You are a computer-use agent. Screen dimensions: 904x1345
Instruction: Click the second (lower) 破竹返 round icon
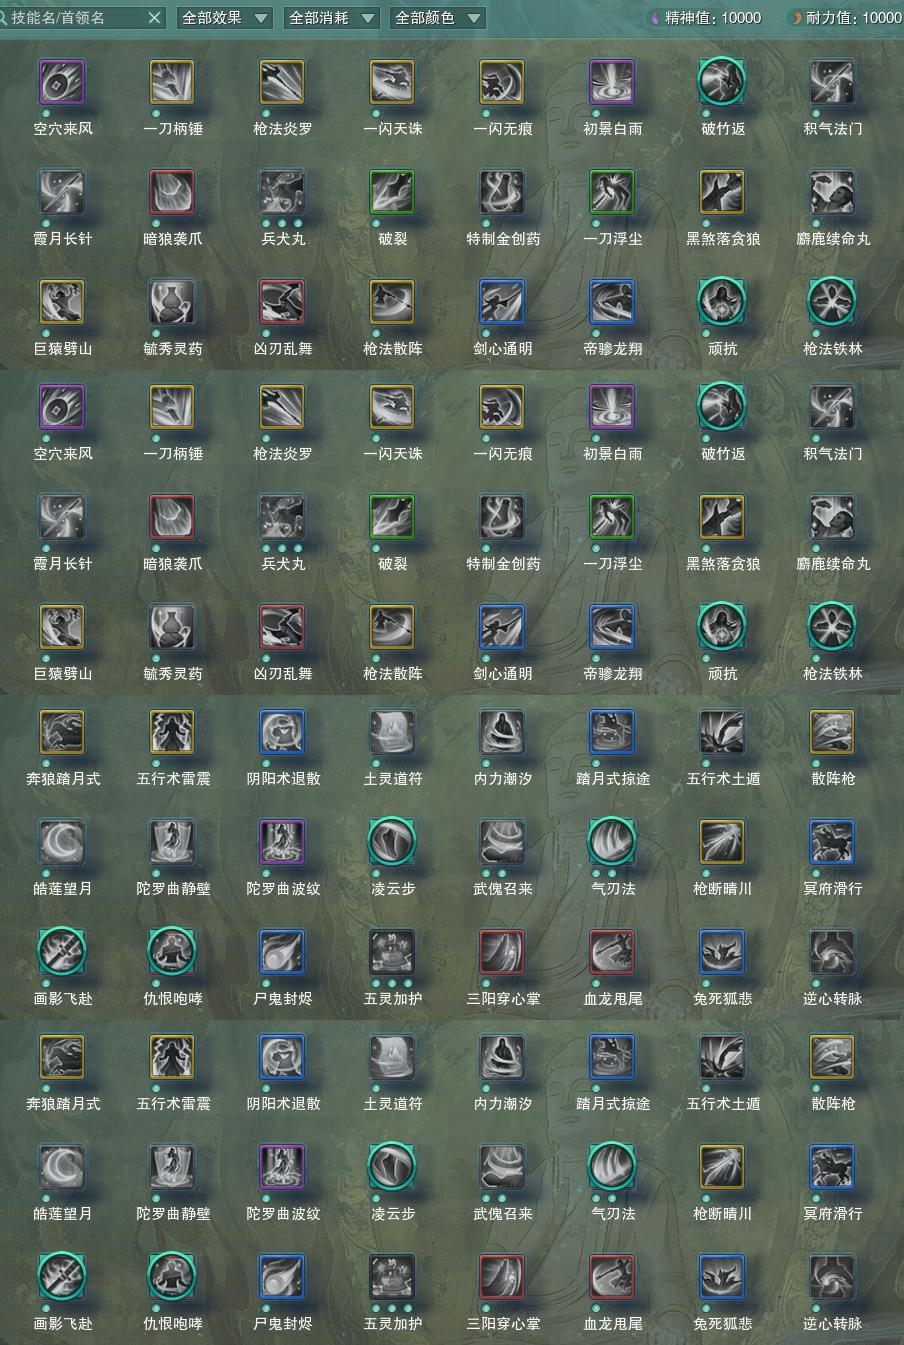tap(722, 407)
